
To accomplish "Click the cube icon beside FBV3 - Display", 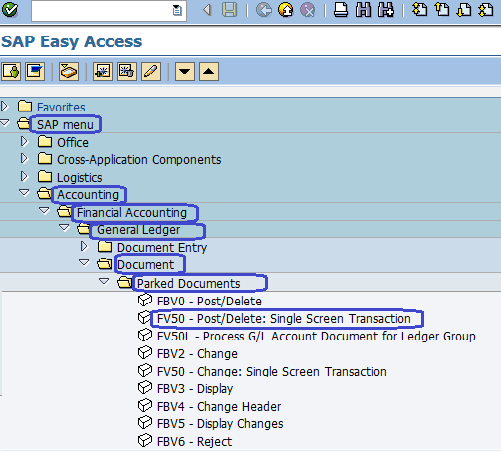I will (145, 388).
